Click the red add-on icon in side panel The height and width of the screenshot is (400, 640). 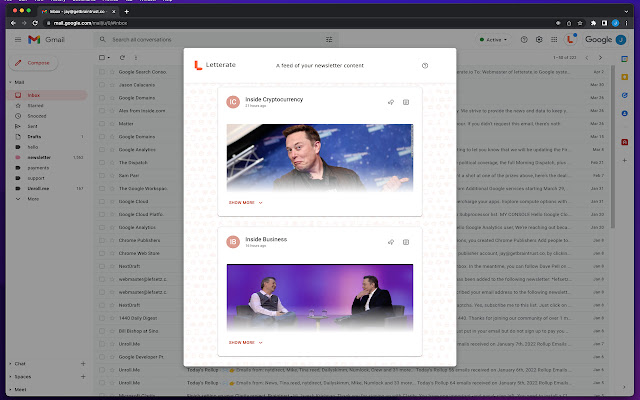[x=624, y=142]
